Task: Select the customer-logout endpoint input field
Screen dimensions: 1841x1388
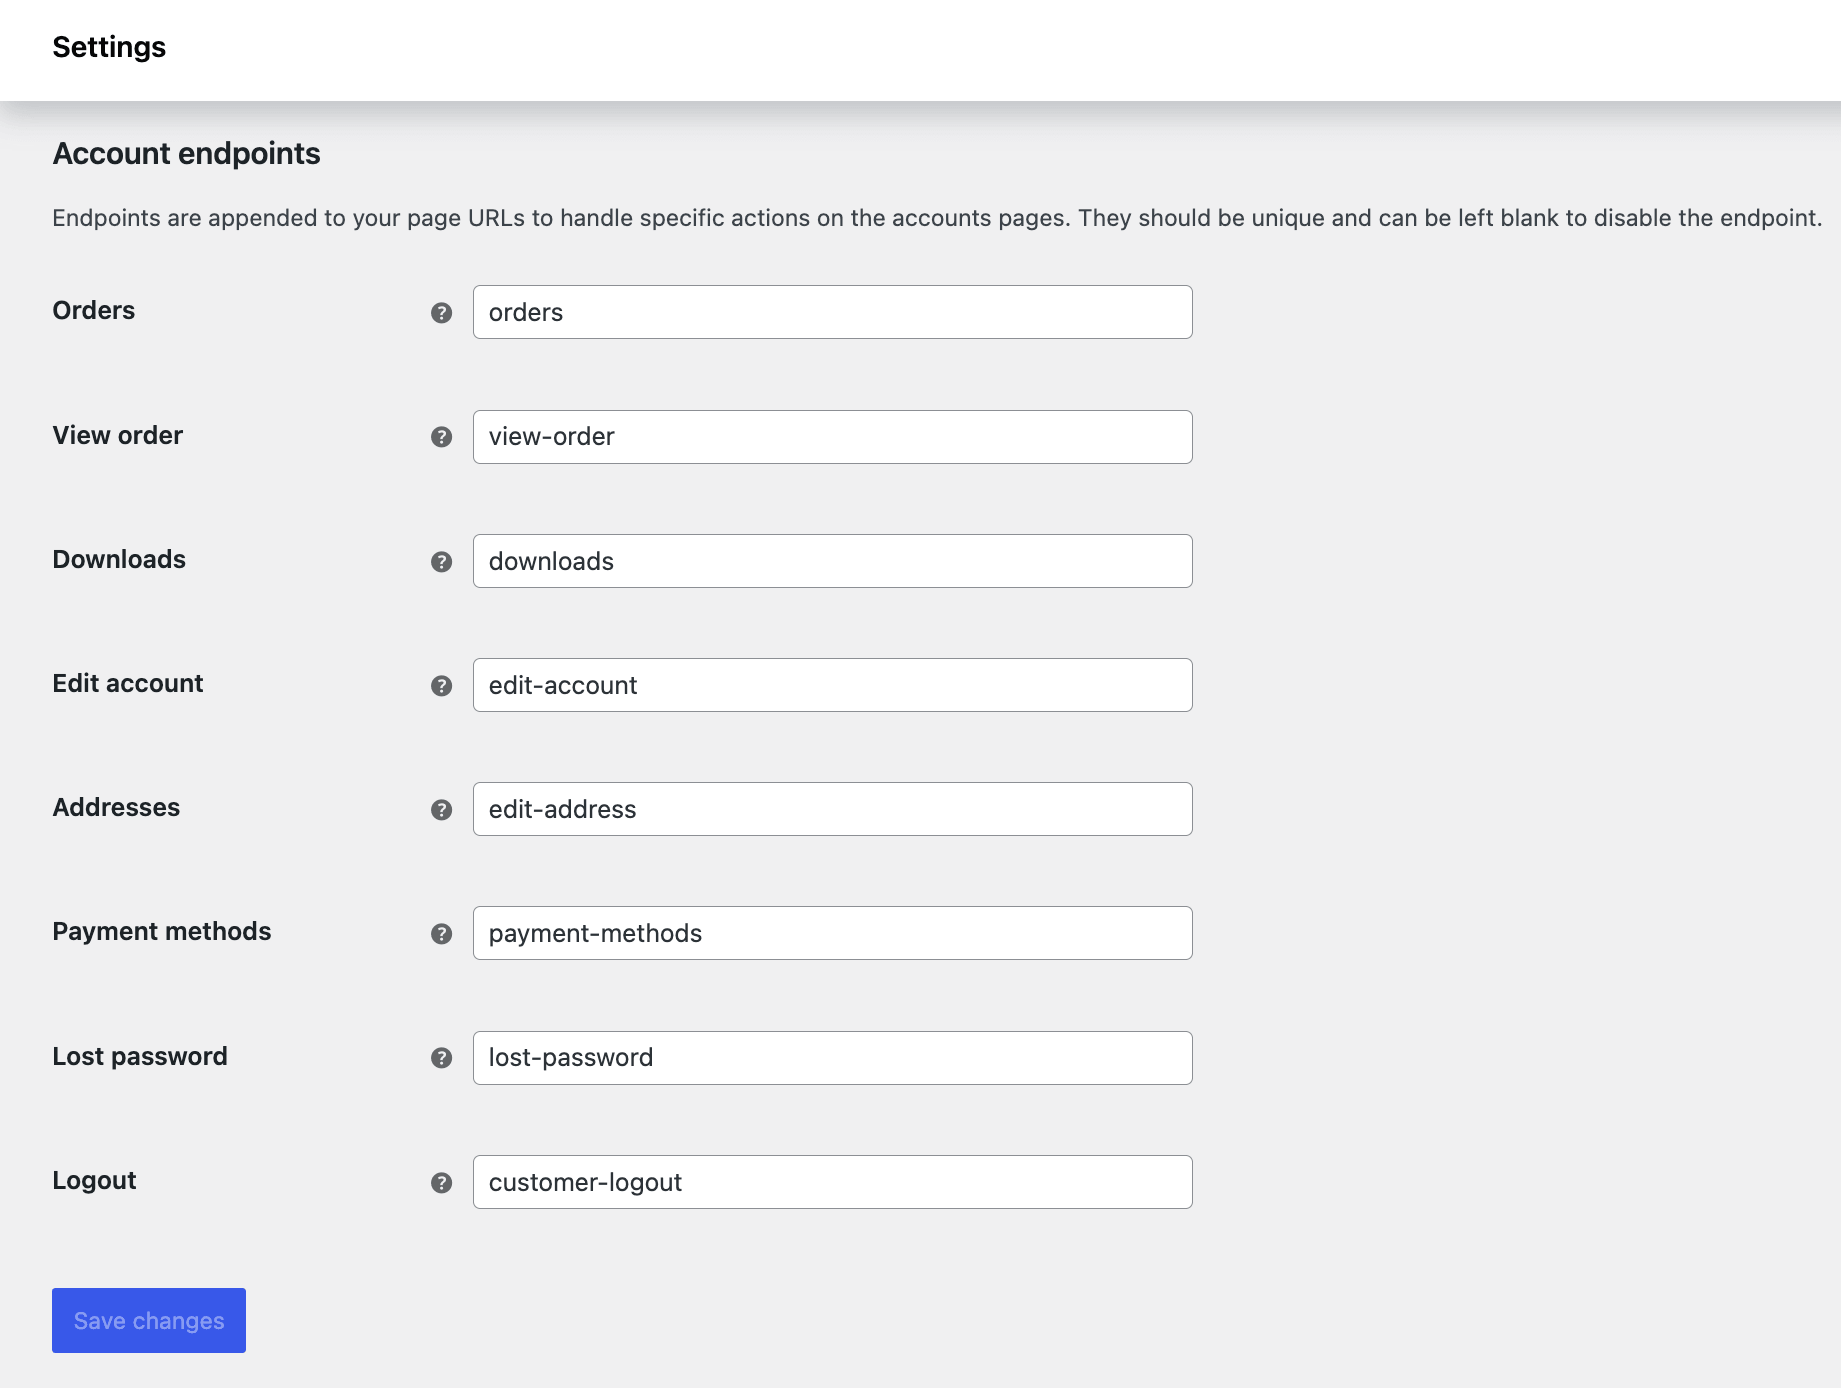Action: coord(832,1181)
